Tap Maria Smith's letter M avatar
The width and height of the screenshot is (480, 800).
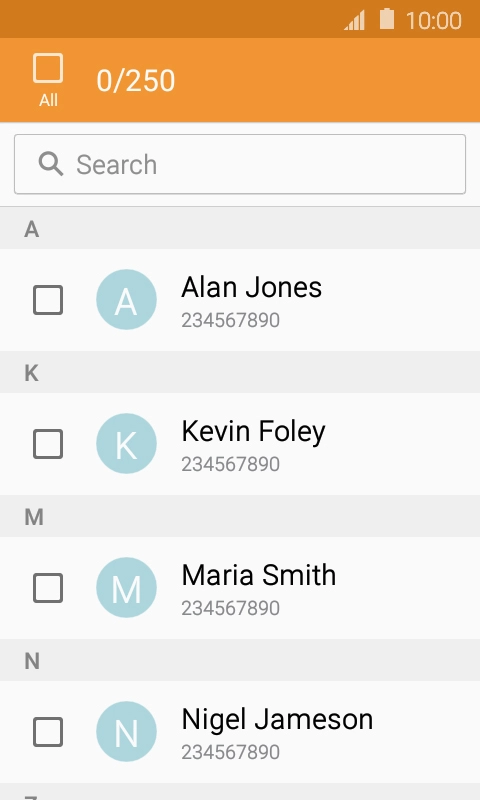pyautogui.click(x=126, y=587)
